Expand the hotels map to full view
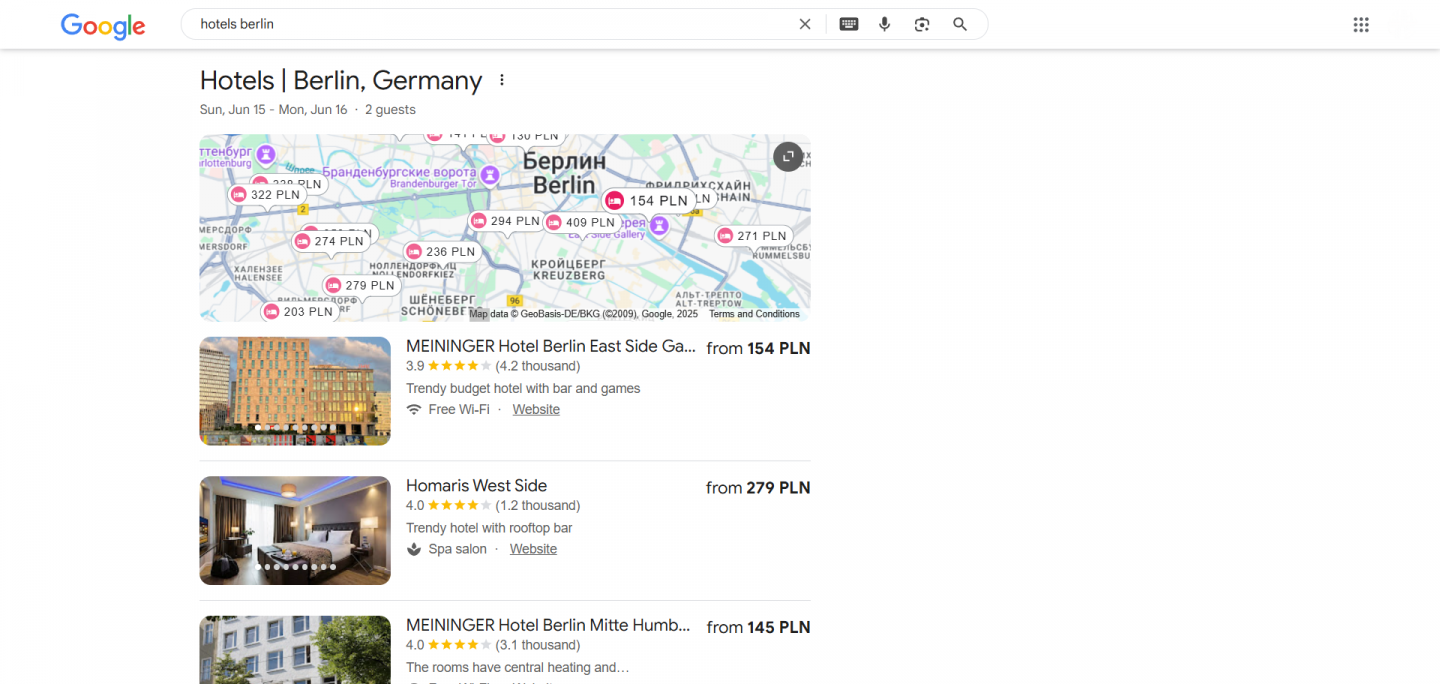This screenshot has width=1440, height=684. [x=788, y=156]
